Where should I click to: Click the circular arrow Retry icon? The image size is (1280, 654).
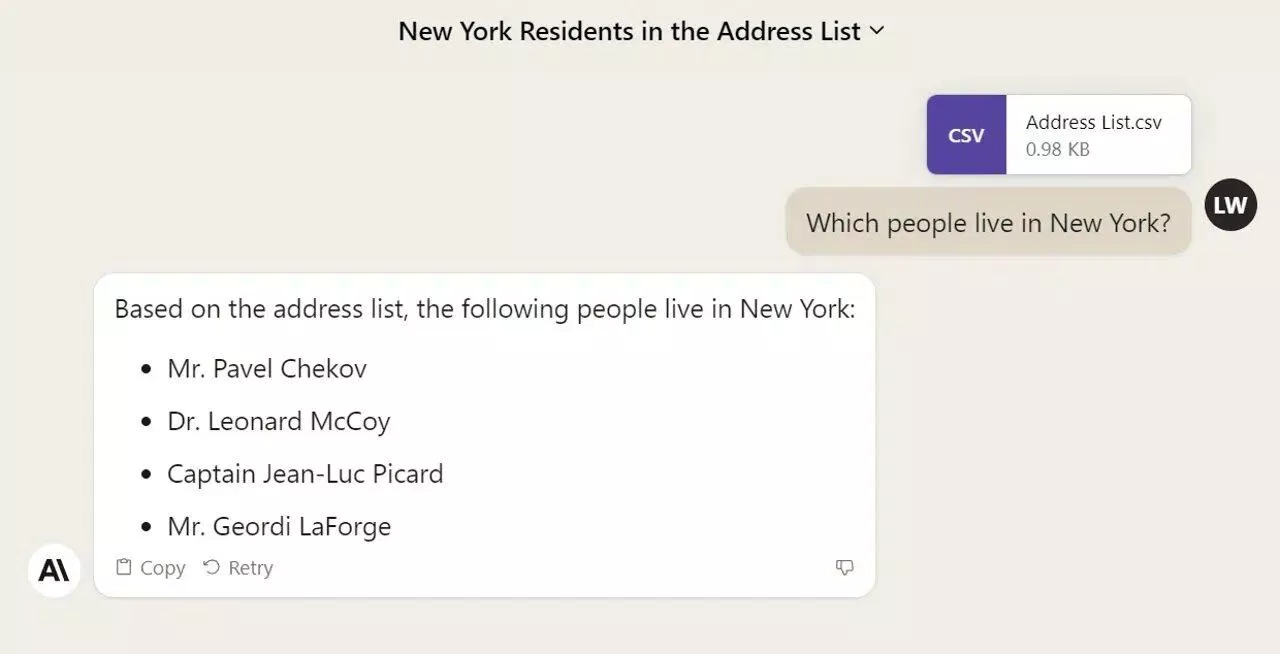click(211, 568)
